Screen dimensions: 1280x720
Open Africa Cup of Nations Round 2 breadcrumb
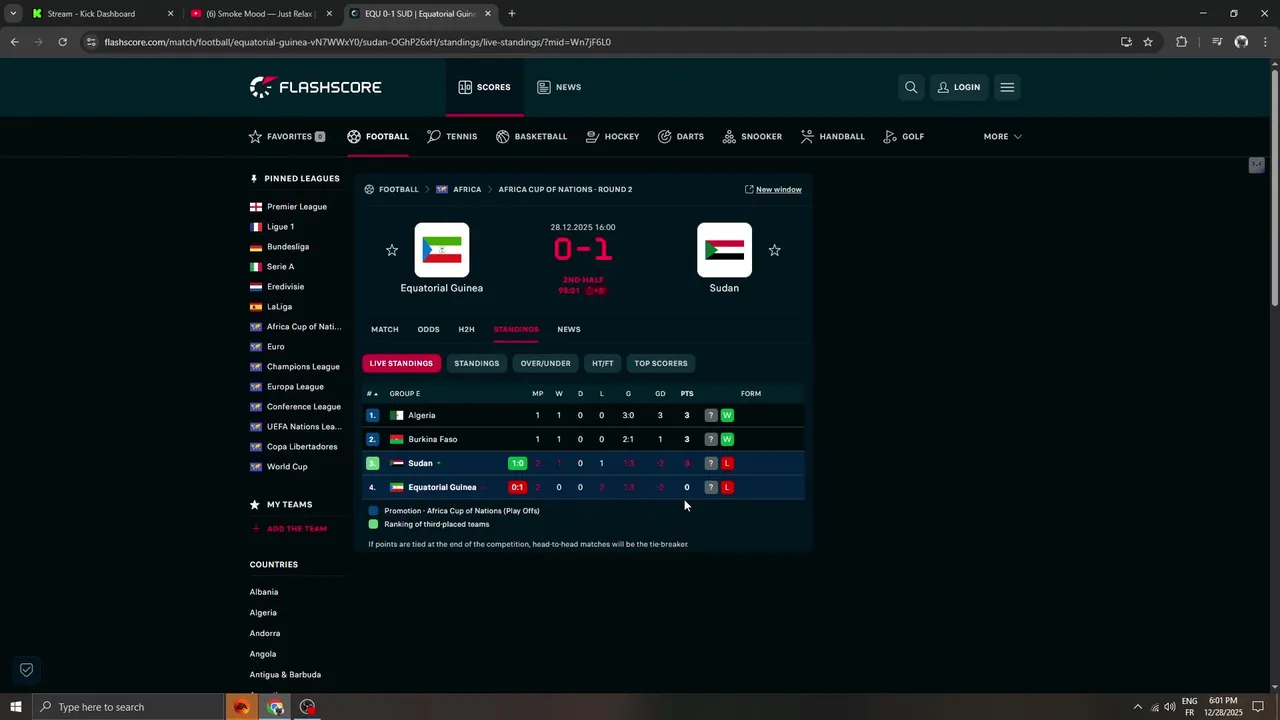(565, 189)
